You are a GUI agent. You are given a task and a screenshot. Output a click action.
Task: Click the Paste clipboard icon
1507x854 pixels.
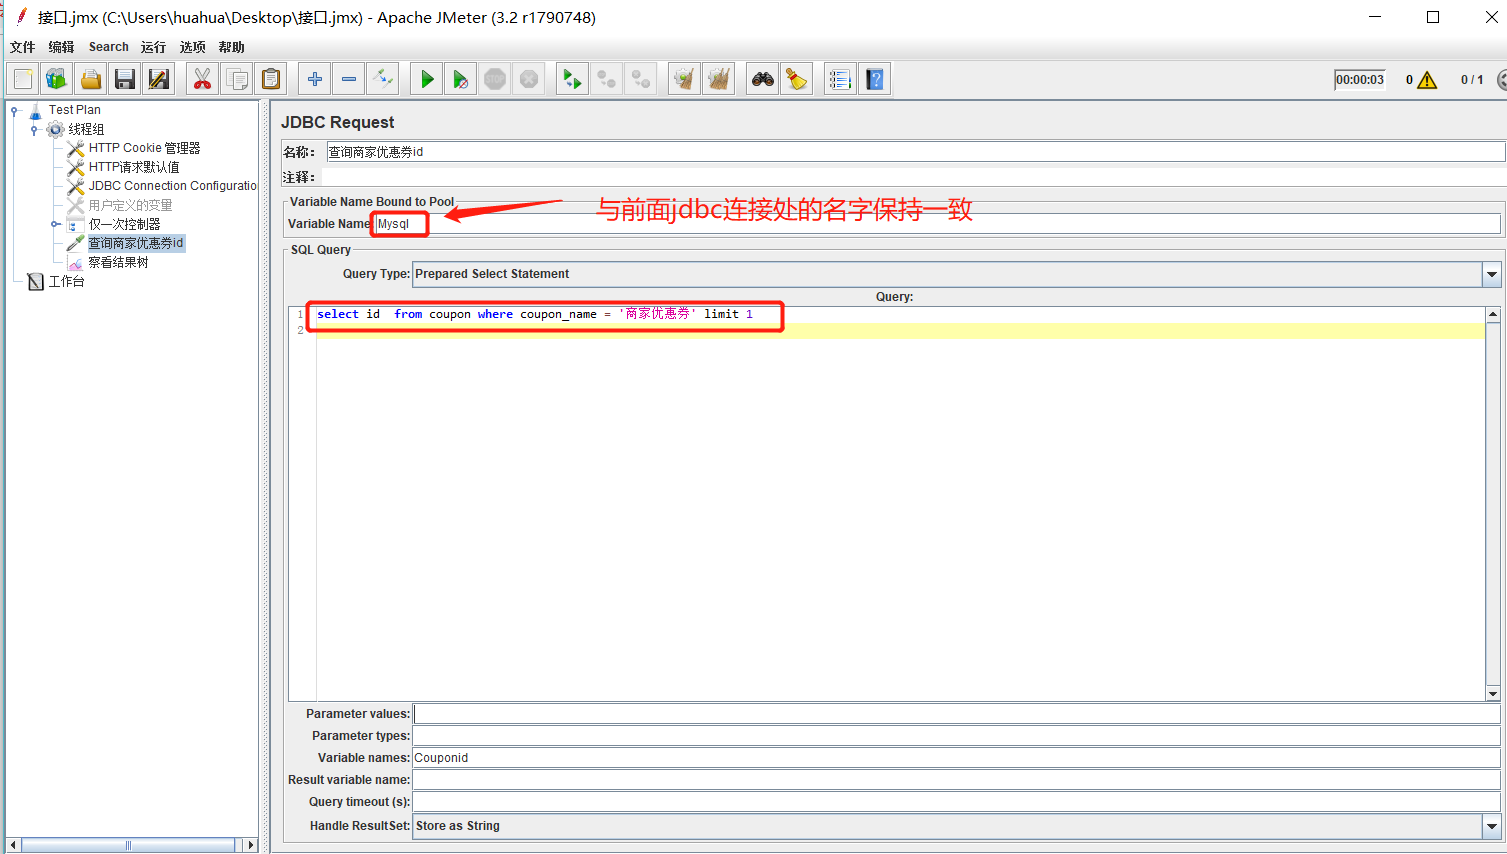(x=271, y=79)
